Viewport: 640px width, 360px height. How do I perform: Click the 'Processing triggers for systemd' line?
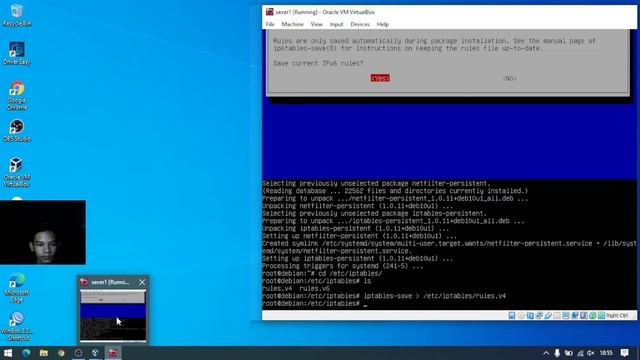click(342, 266)
